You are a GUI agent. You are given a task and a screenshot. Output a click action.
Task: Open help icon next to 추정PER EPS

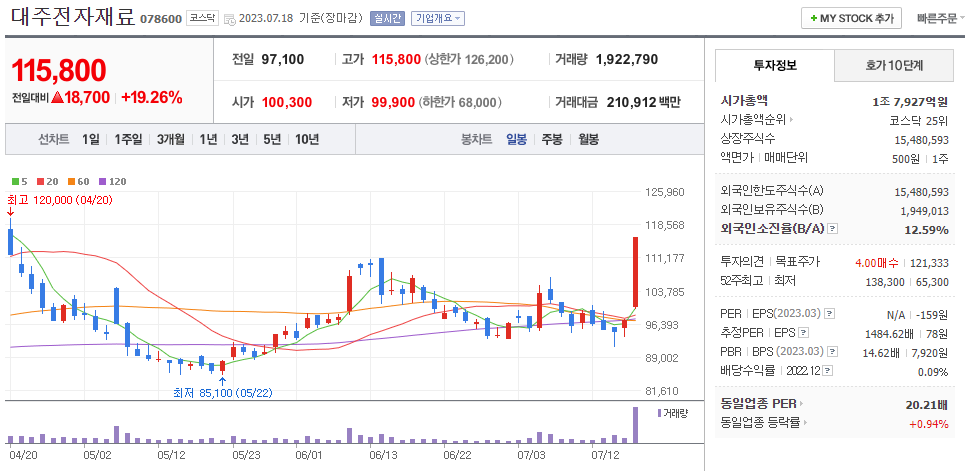pos(803,332)
